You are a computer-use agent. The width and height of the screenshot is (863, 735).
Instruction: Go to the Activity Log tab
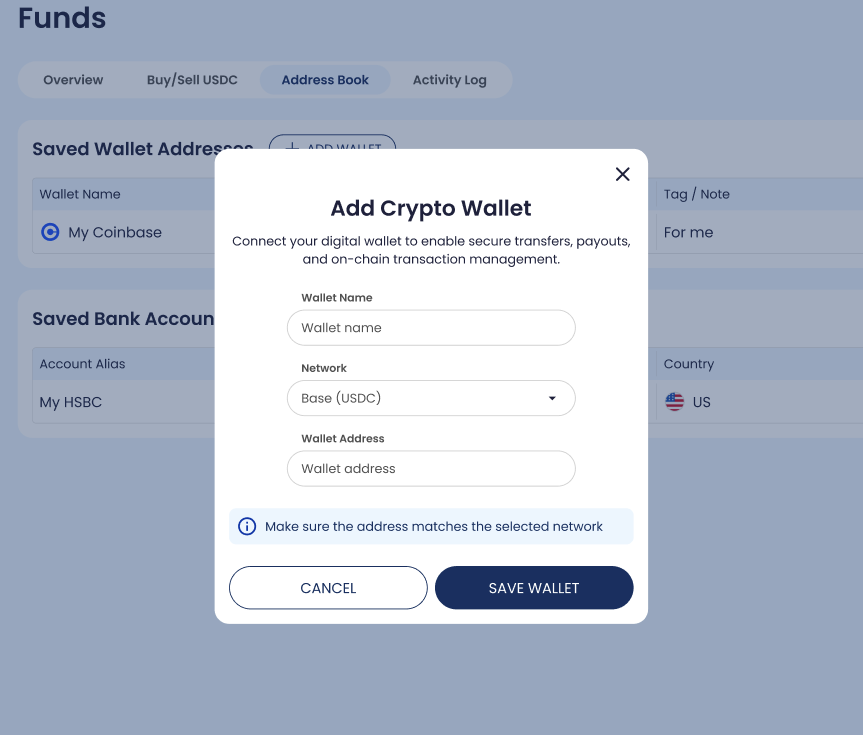[450, 80]
